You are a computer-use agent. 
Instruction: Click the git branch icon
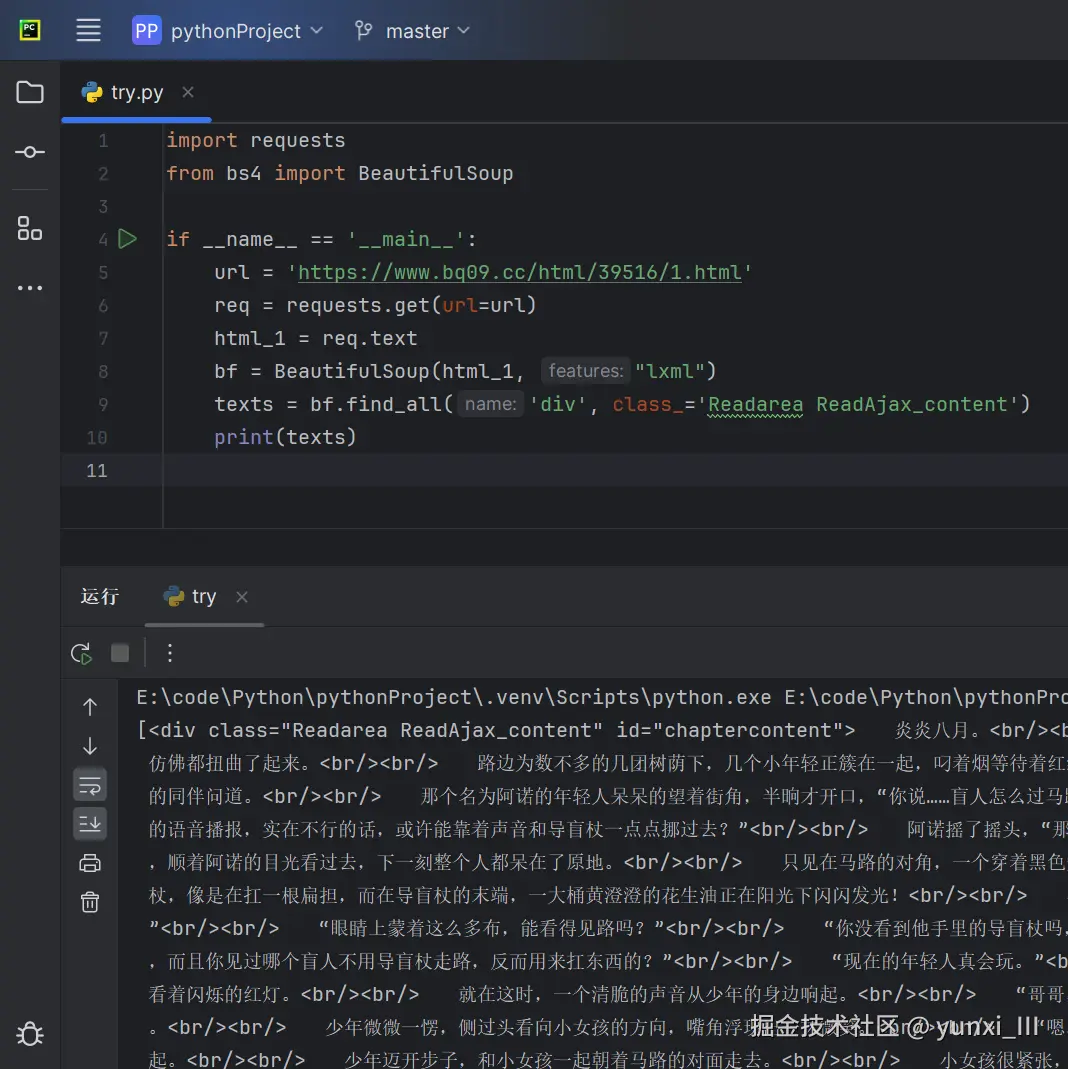(x=363, y=31)
